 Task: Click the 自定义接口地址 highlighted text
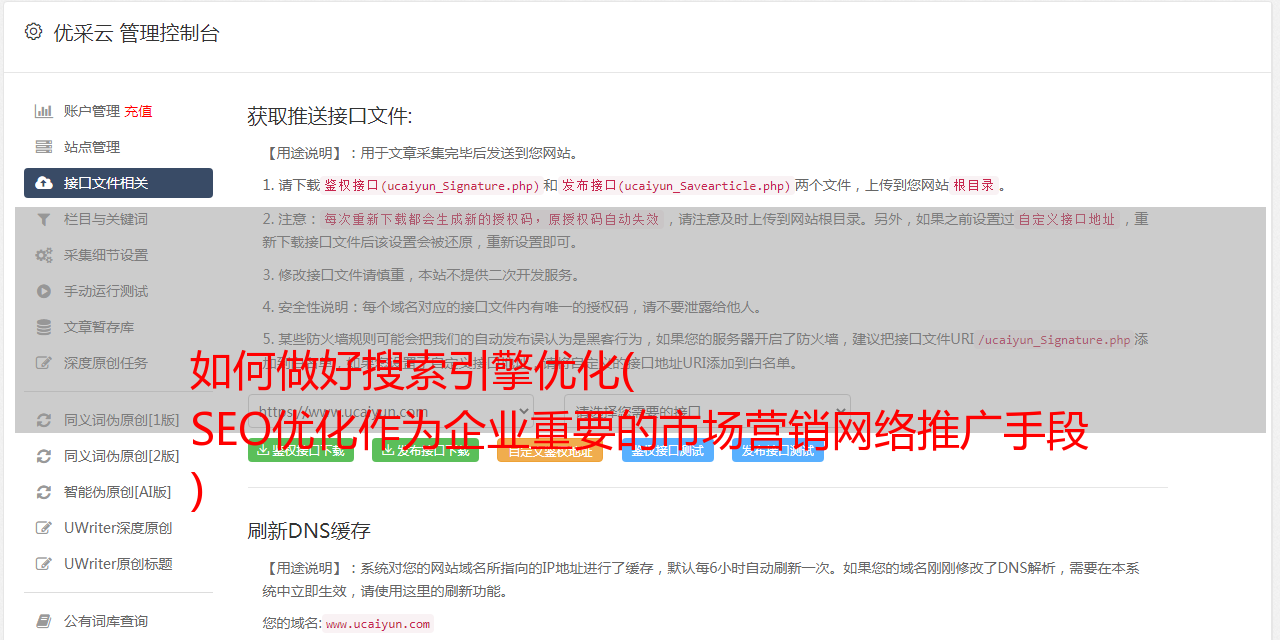tap(1067, 219)
